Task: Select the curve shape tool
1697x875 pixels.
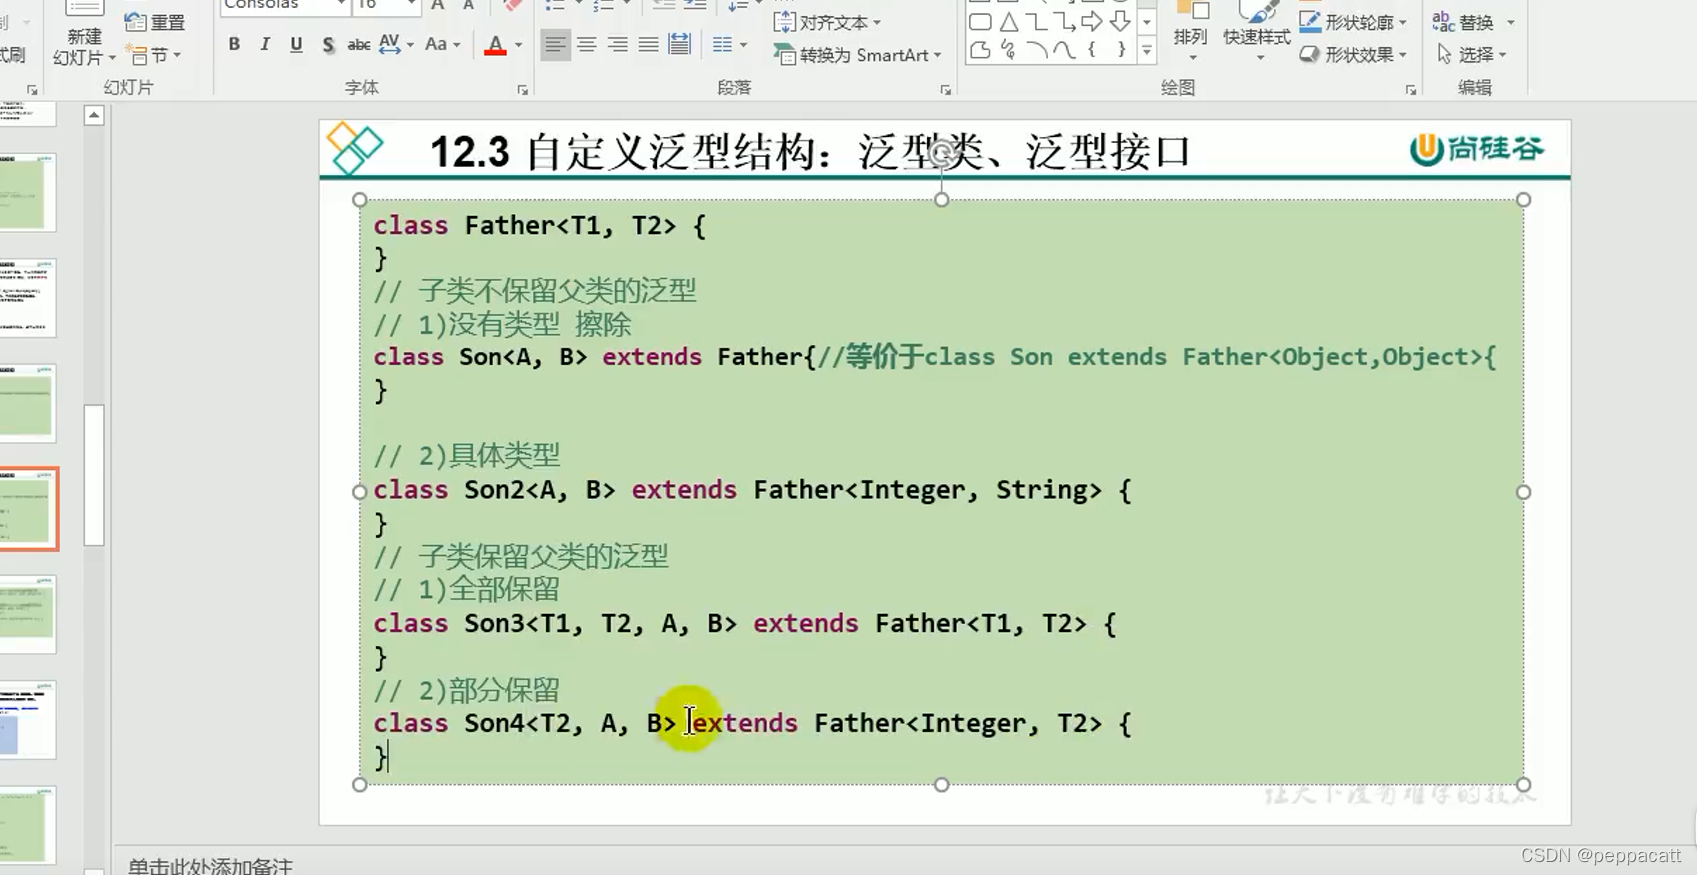Action: tap(1064, 49)
